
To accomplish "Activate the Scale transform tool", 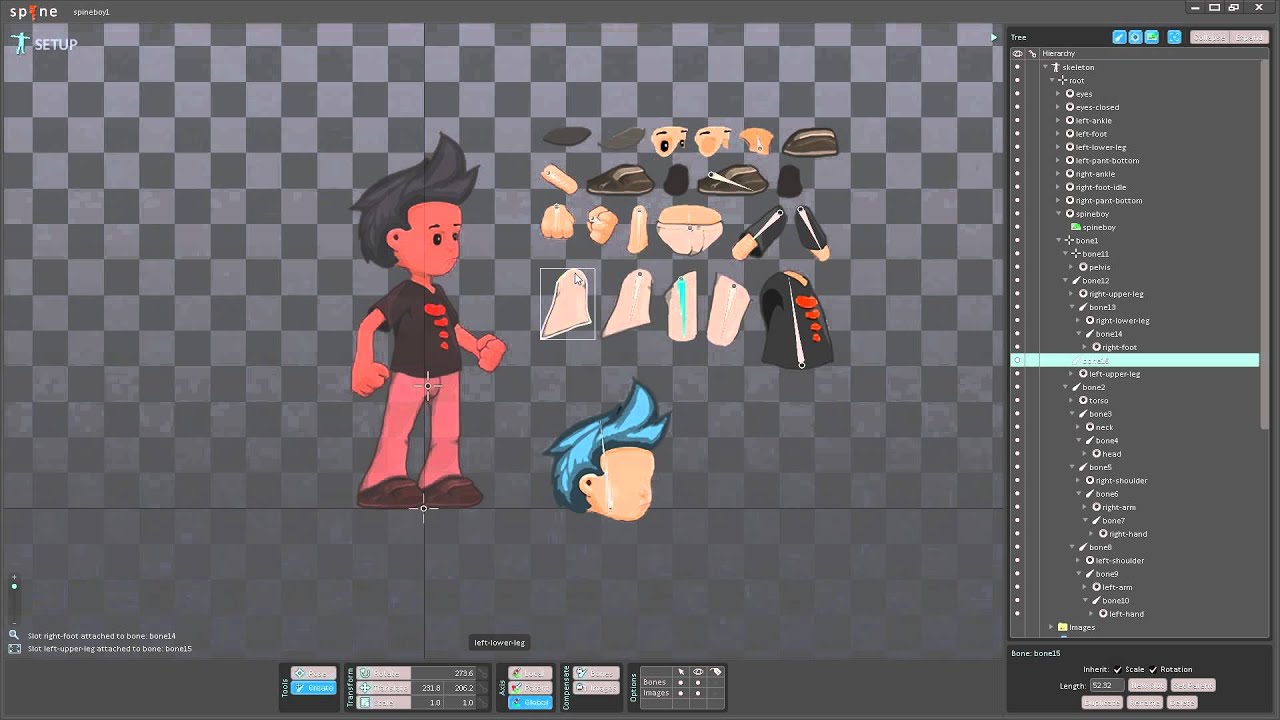I will pyautogui.click(x=383, y=702).
